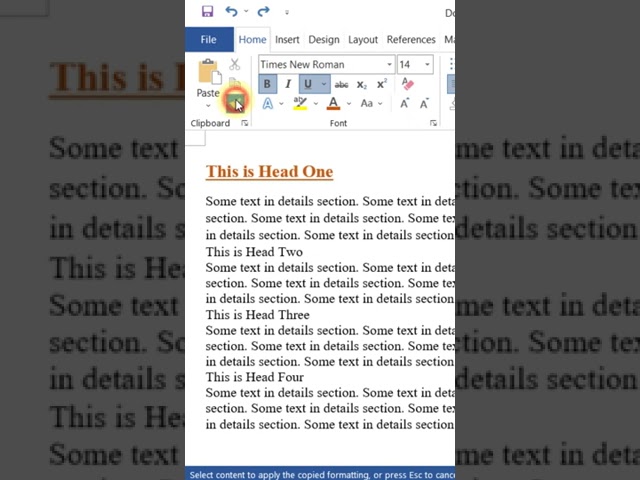Save the document with the floppy disk icon
The image size is (640, 480).
coord(207,11)
